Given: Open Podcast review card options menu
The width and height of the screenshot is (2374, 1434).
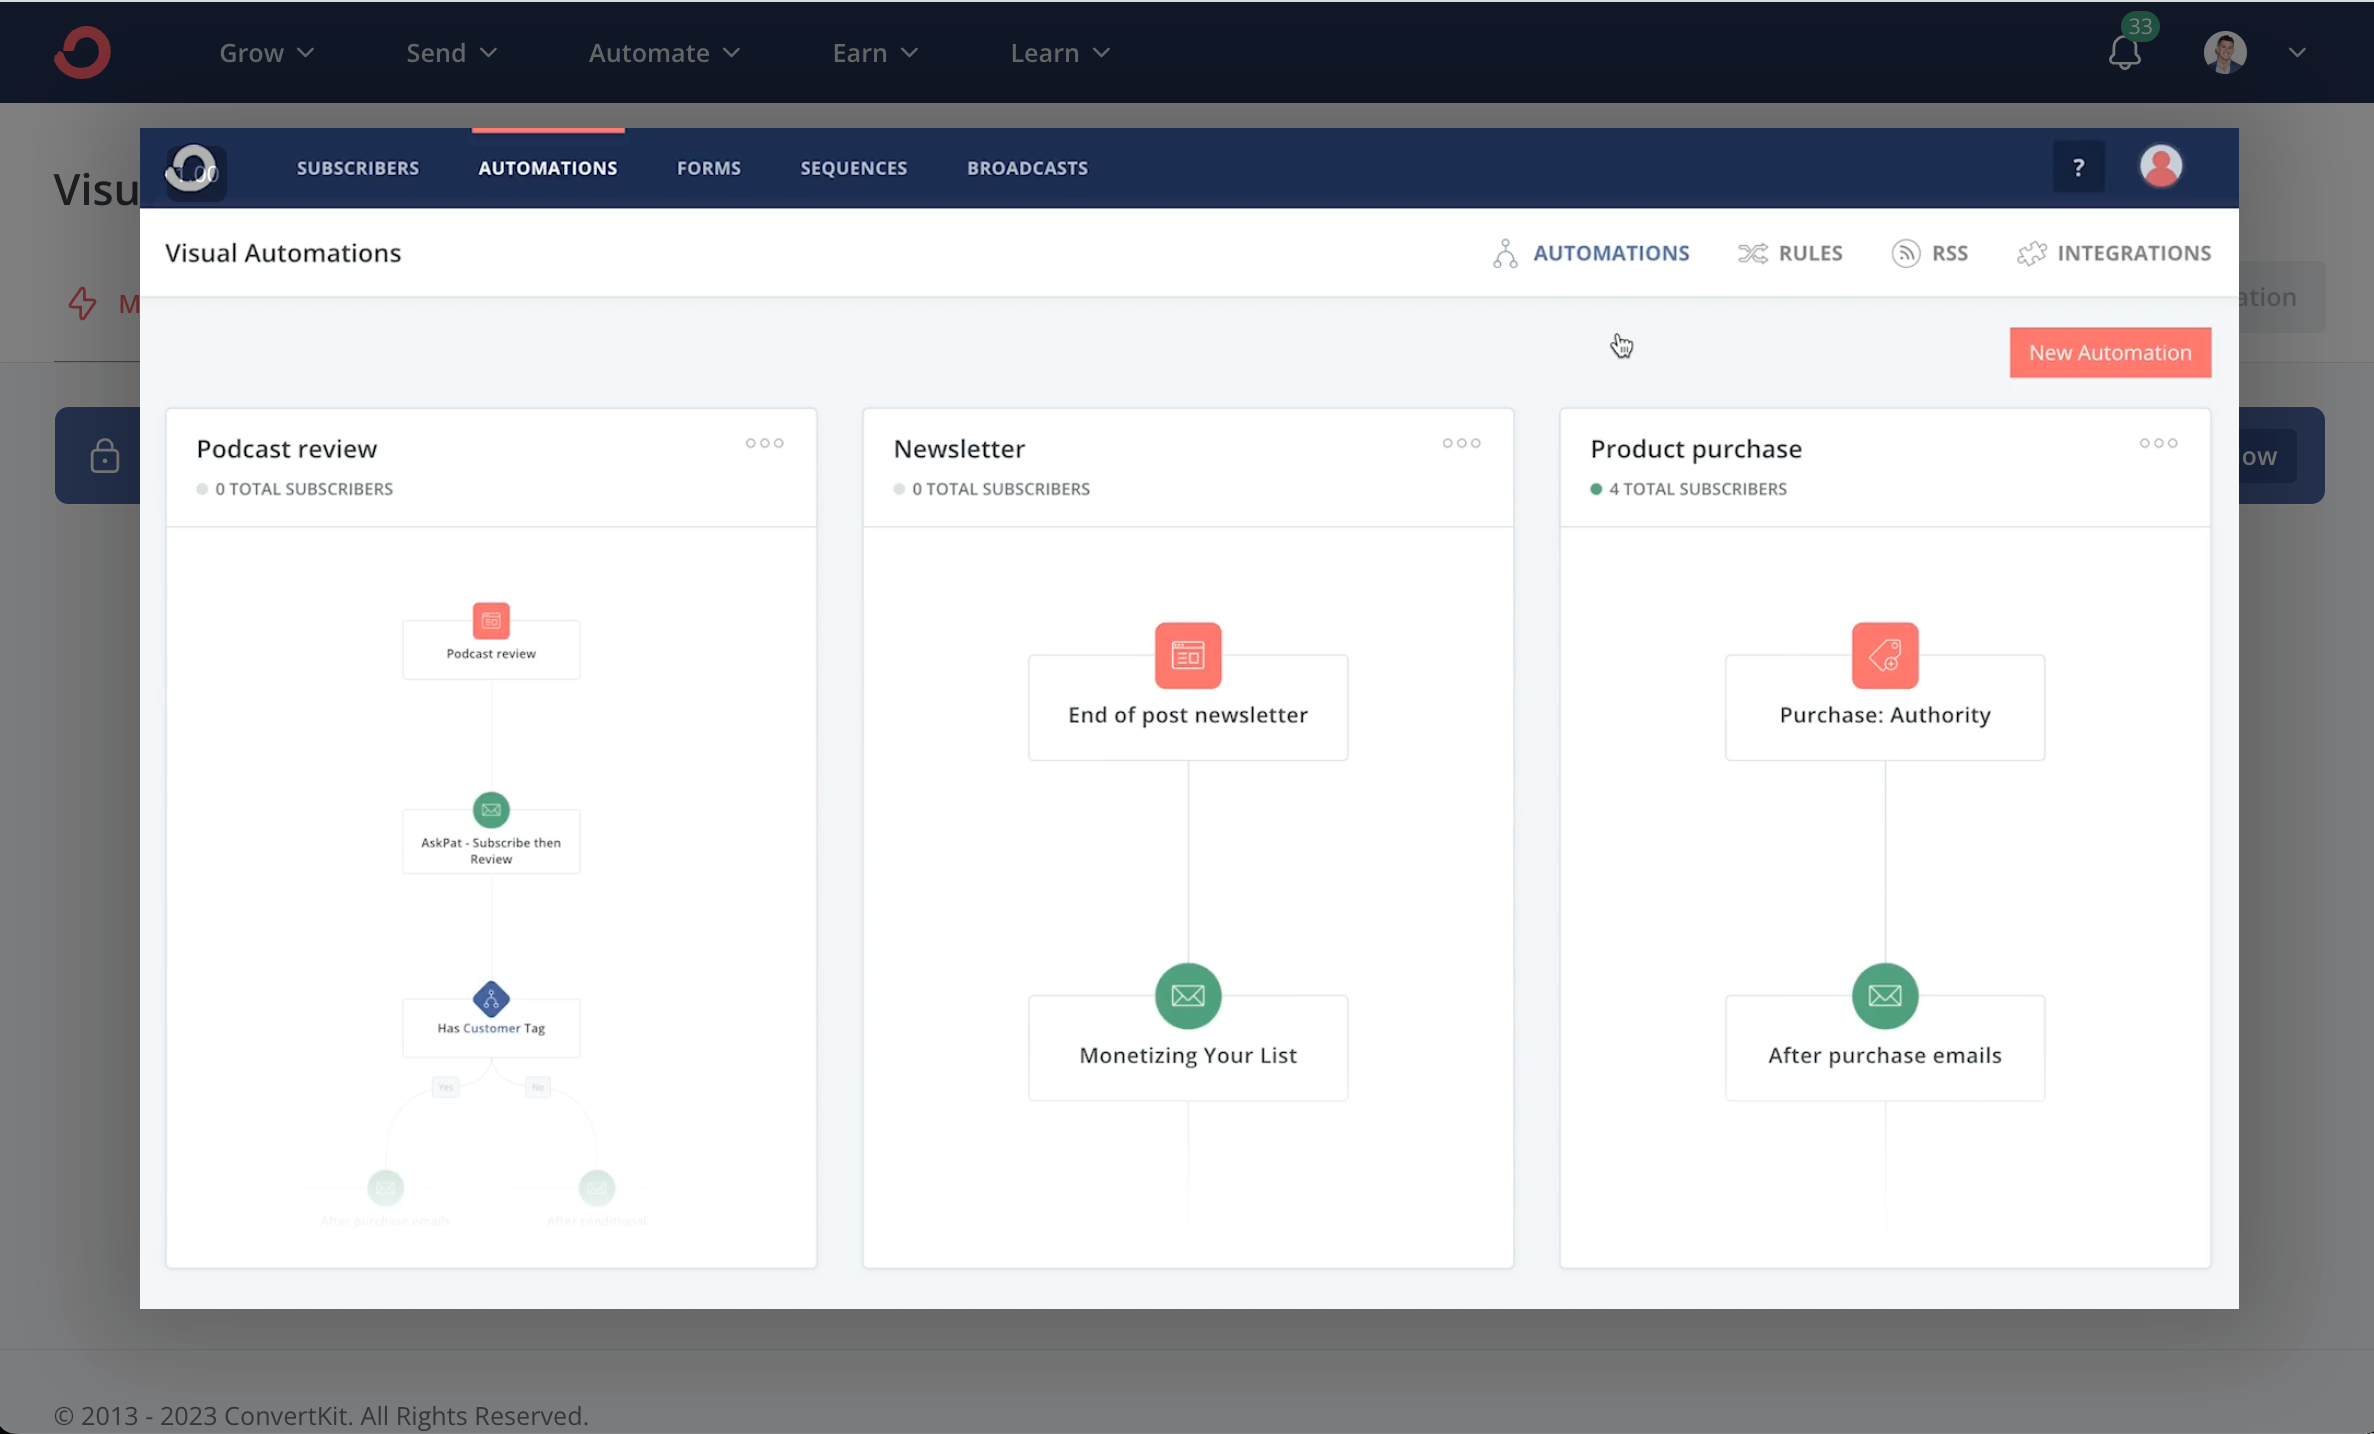Looking at the screenshot, I should pos(764,443).
